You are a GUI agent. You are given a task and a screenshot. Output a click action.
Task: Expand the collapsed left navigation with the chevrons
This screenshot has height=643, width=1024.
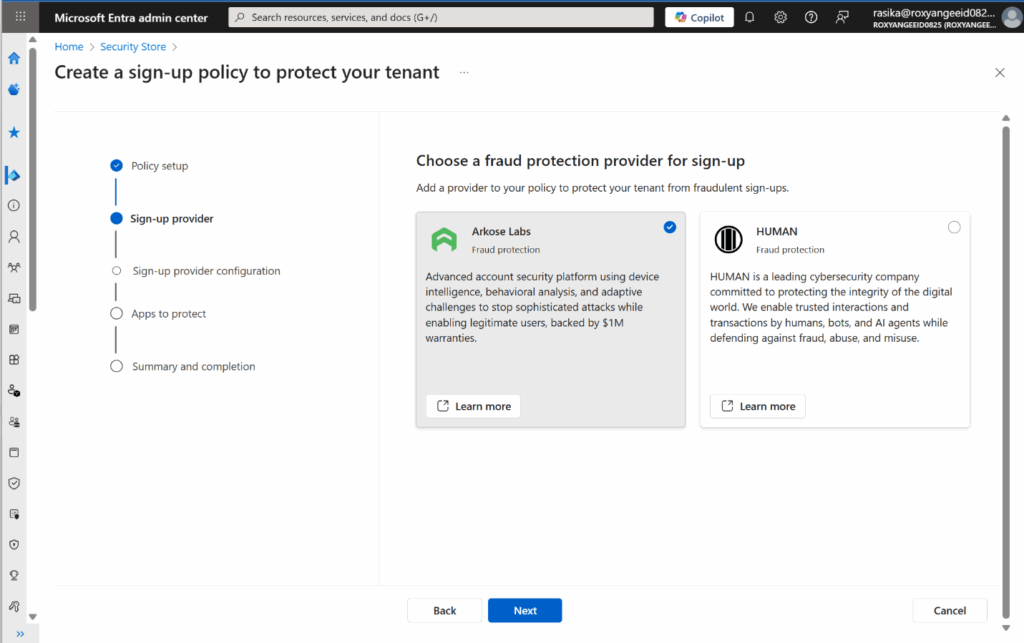coord(18,633)
